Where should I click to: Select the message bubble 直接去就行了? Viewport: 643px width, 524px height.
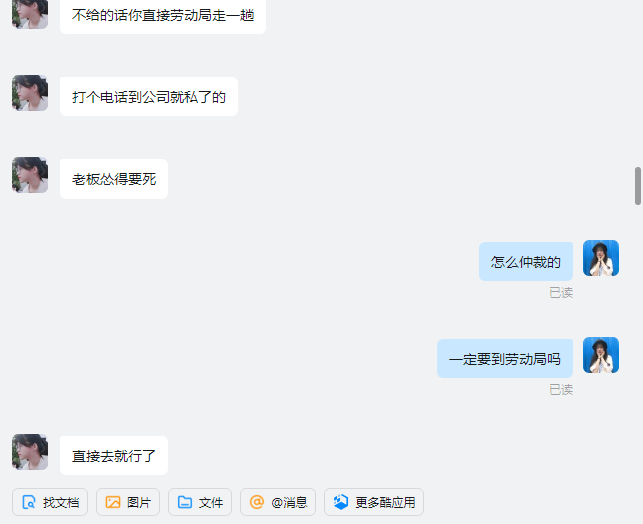click(x=114, y=456)
